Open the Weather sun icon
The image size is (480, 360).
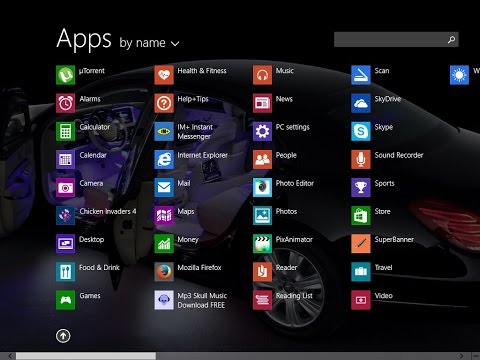(459, 75)
